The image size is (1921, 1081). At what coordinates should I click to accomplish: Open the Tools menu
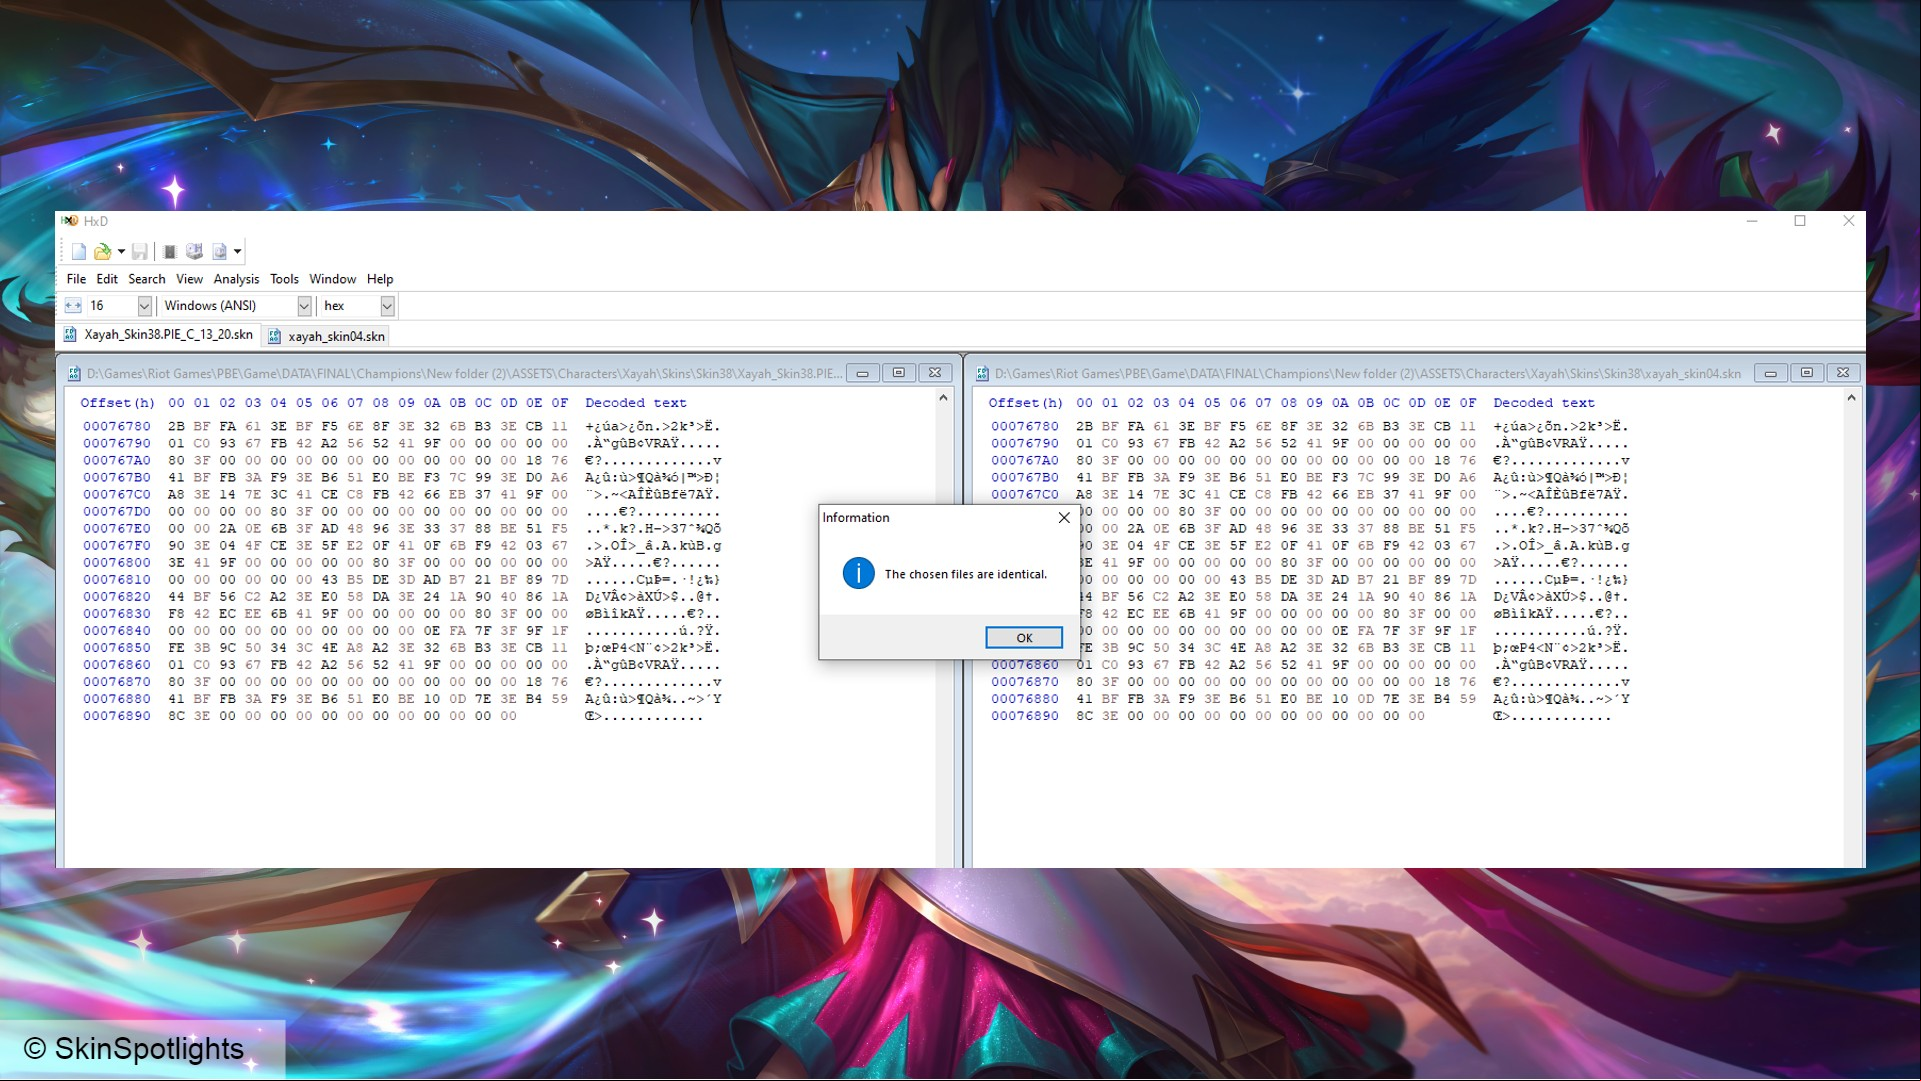pyautogui.click(x=284, y=279)
